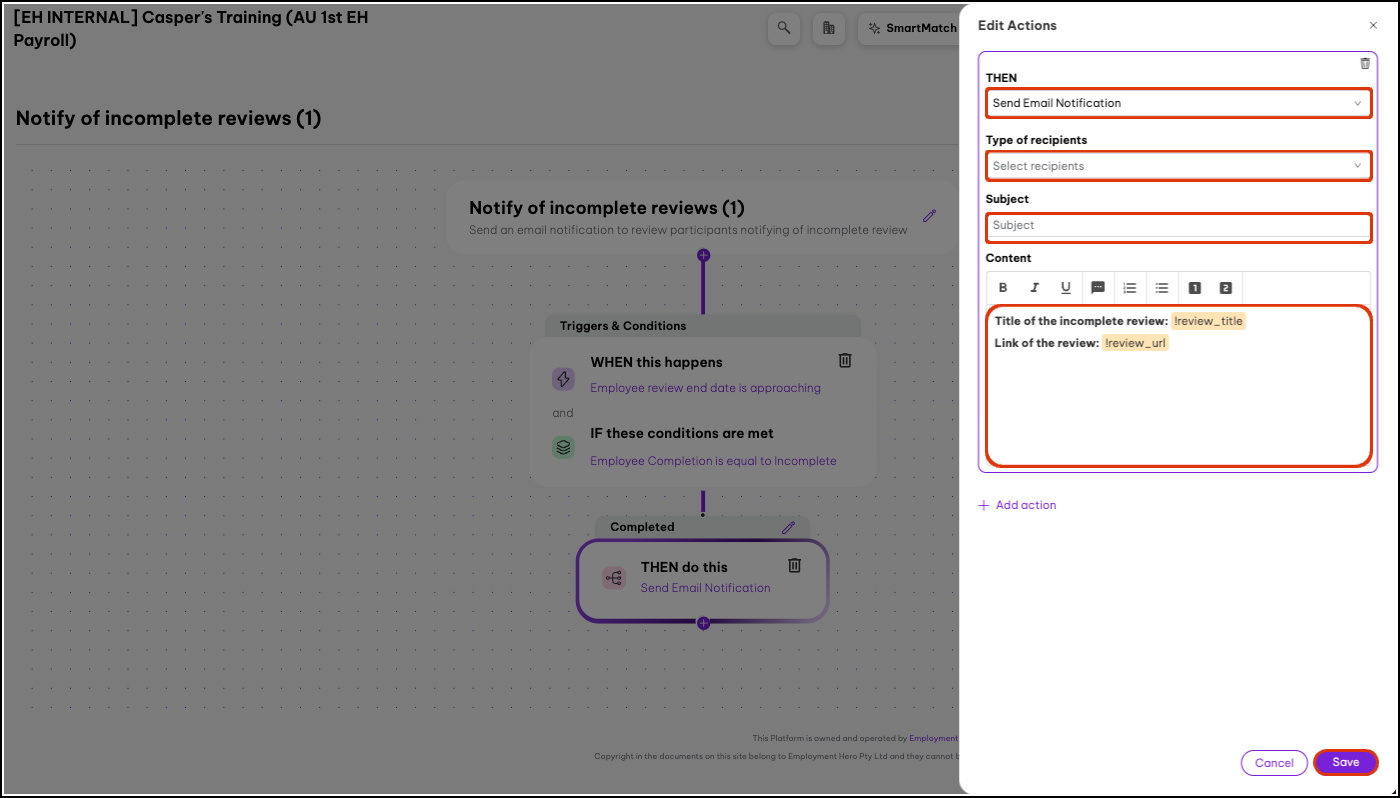Viewport: 1400px width, 798px height.
Task: Apply heading 2 style
Action: tap(1226, 288)
